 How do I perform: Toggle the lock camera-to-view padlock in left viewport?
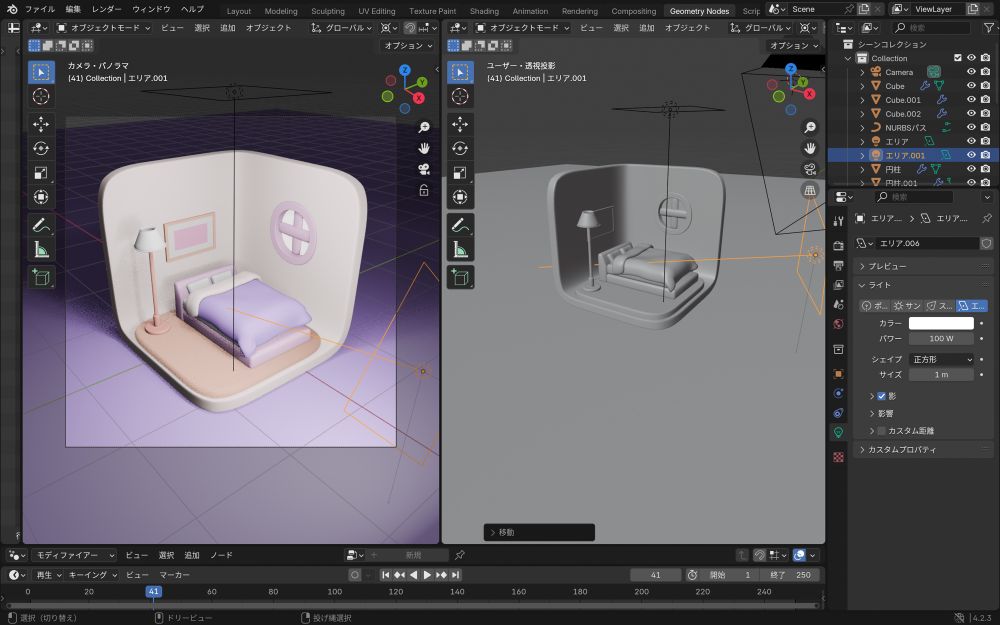(423, 190)
